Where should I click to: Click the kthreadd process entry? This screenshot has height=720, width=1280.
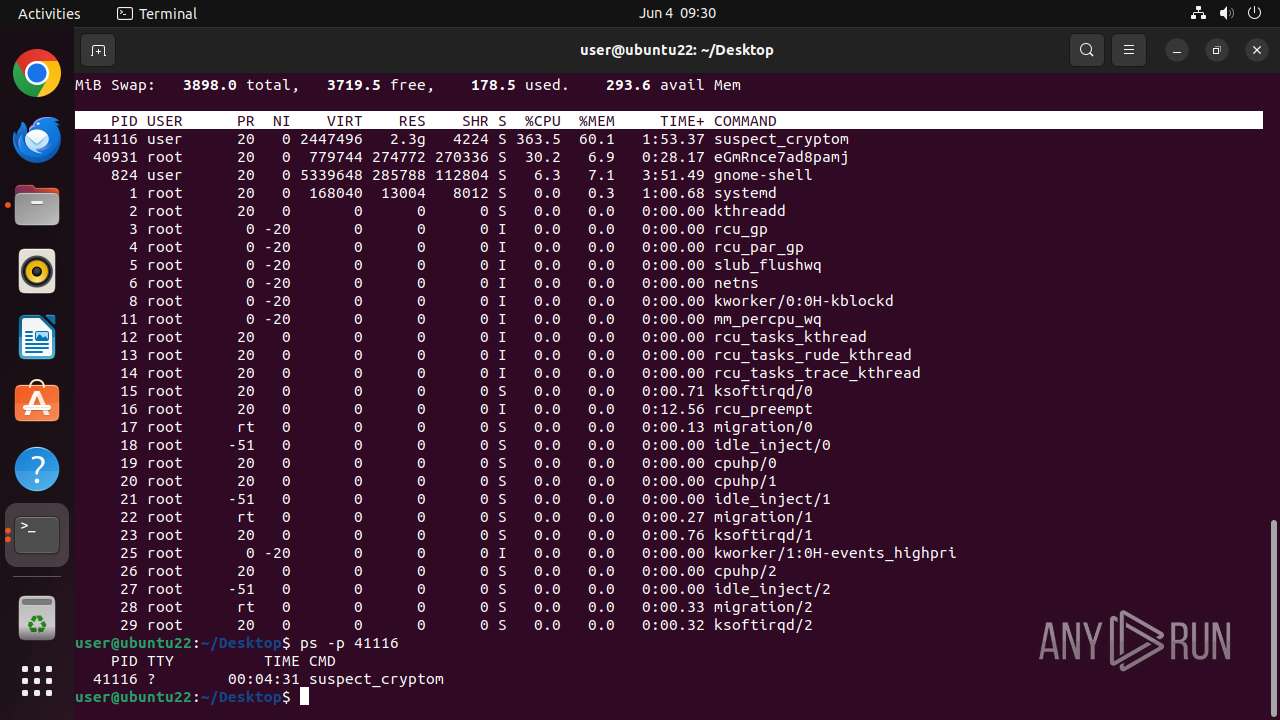[750, 211]
